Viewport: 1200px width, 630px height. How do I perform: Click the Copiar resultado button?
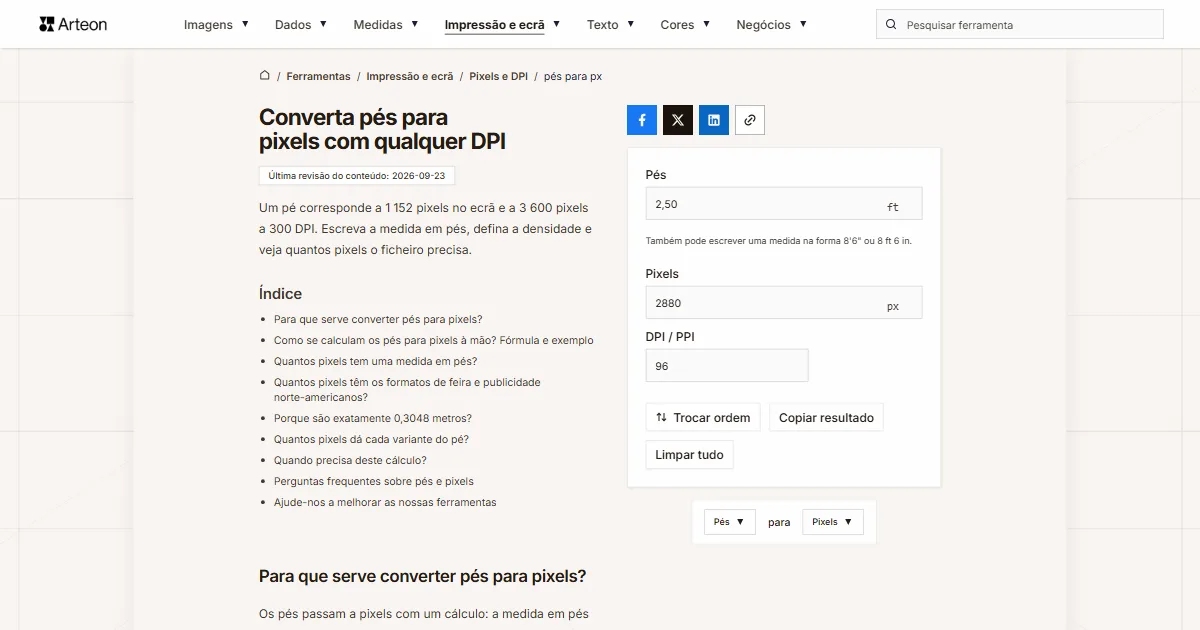click(x=826, y=418)
